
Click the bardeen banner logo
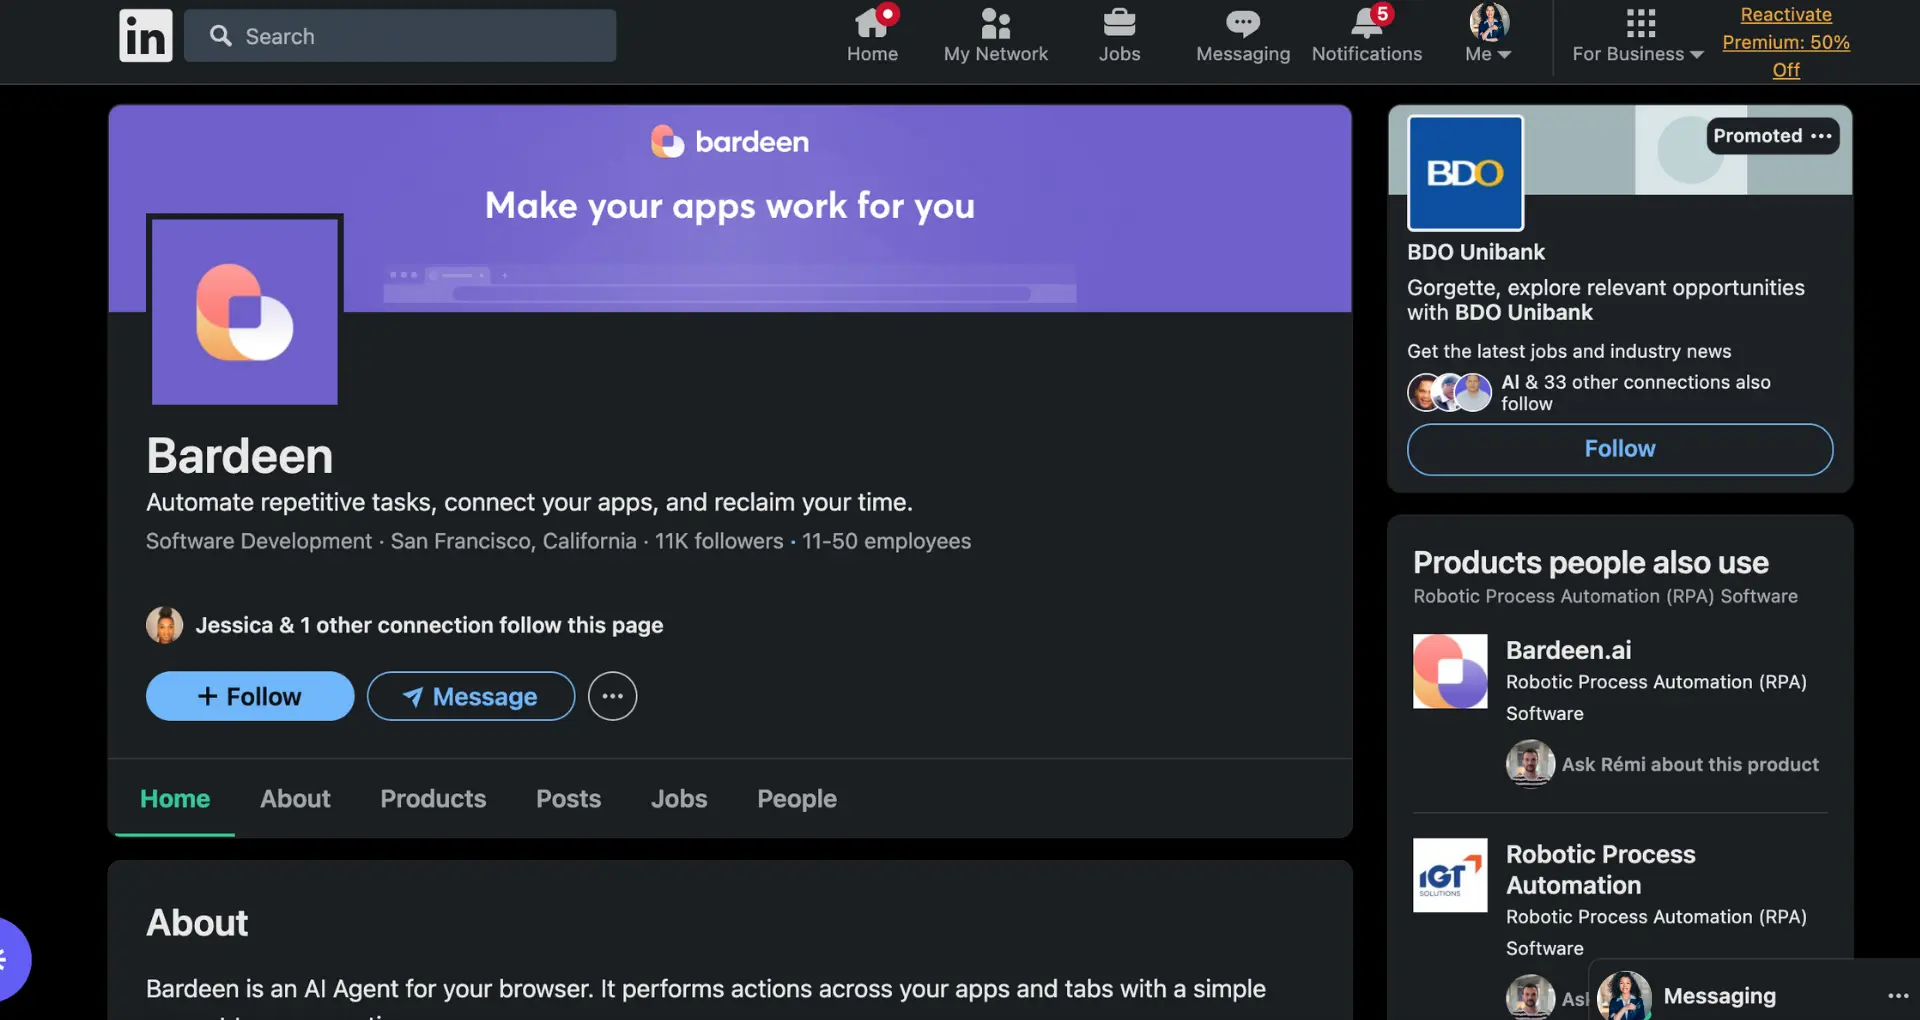[x=730, y=142]
